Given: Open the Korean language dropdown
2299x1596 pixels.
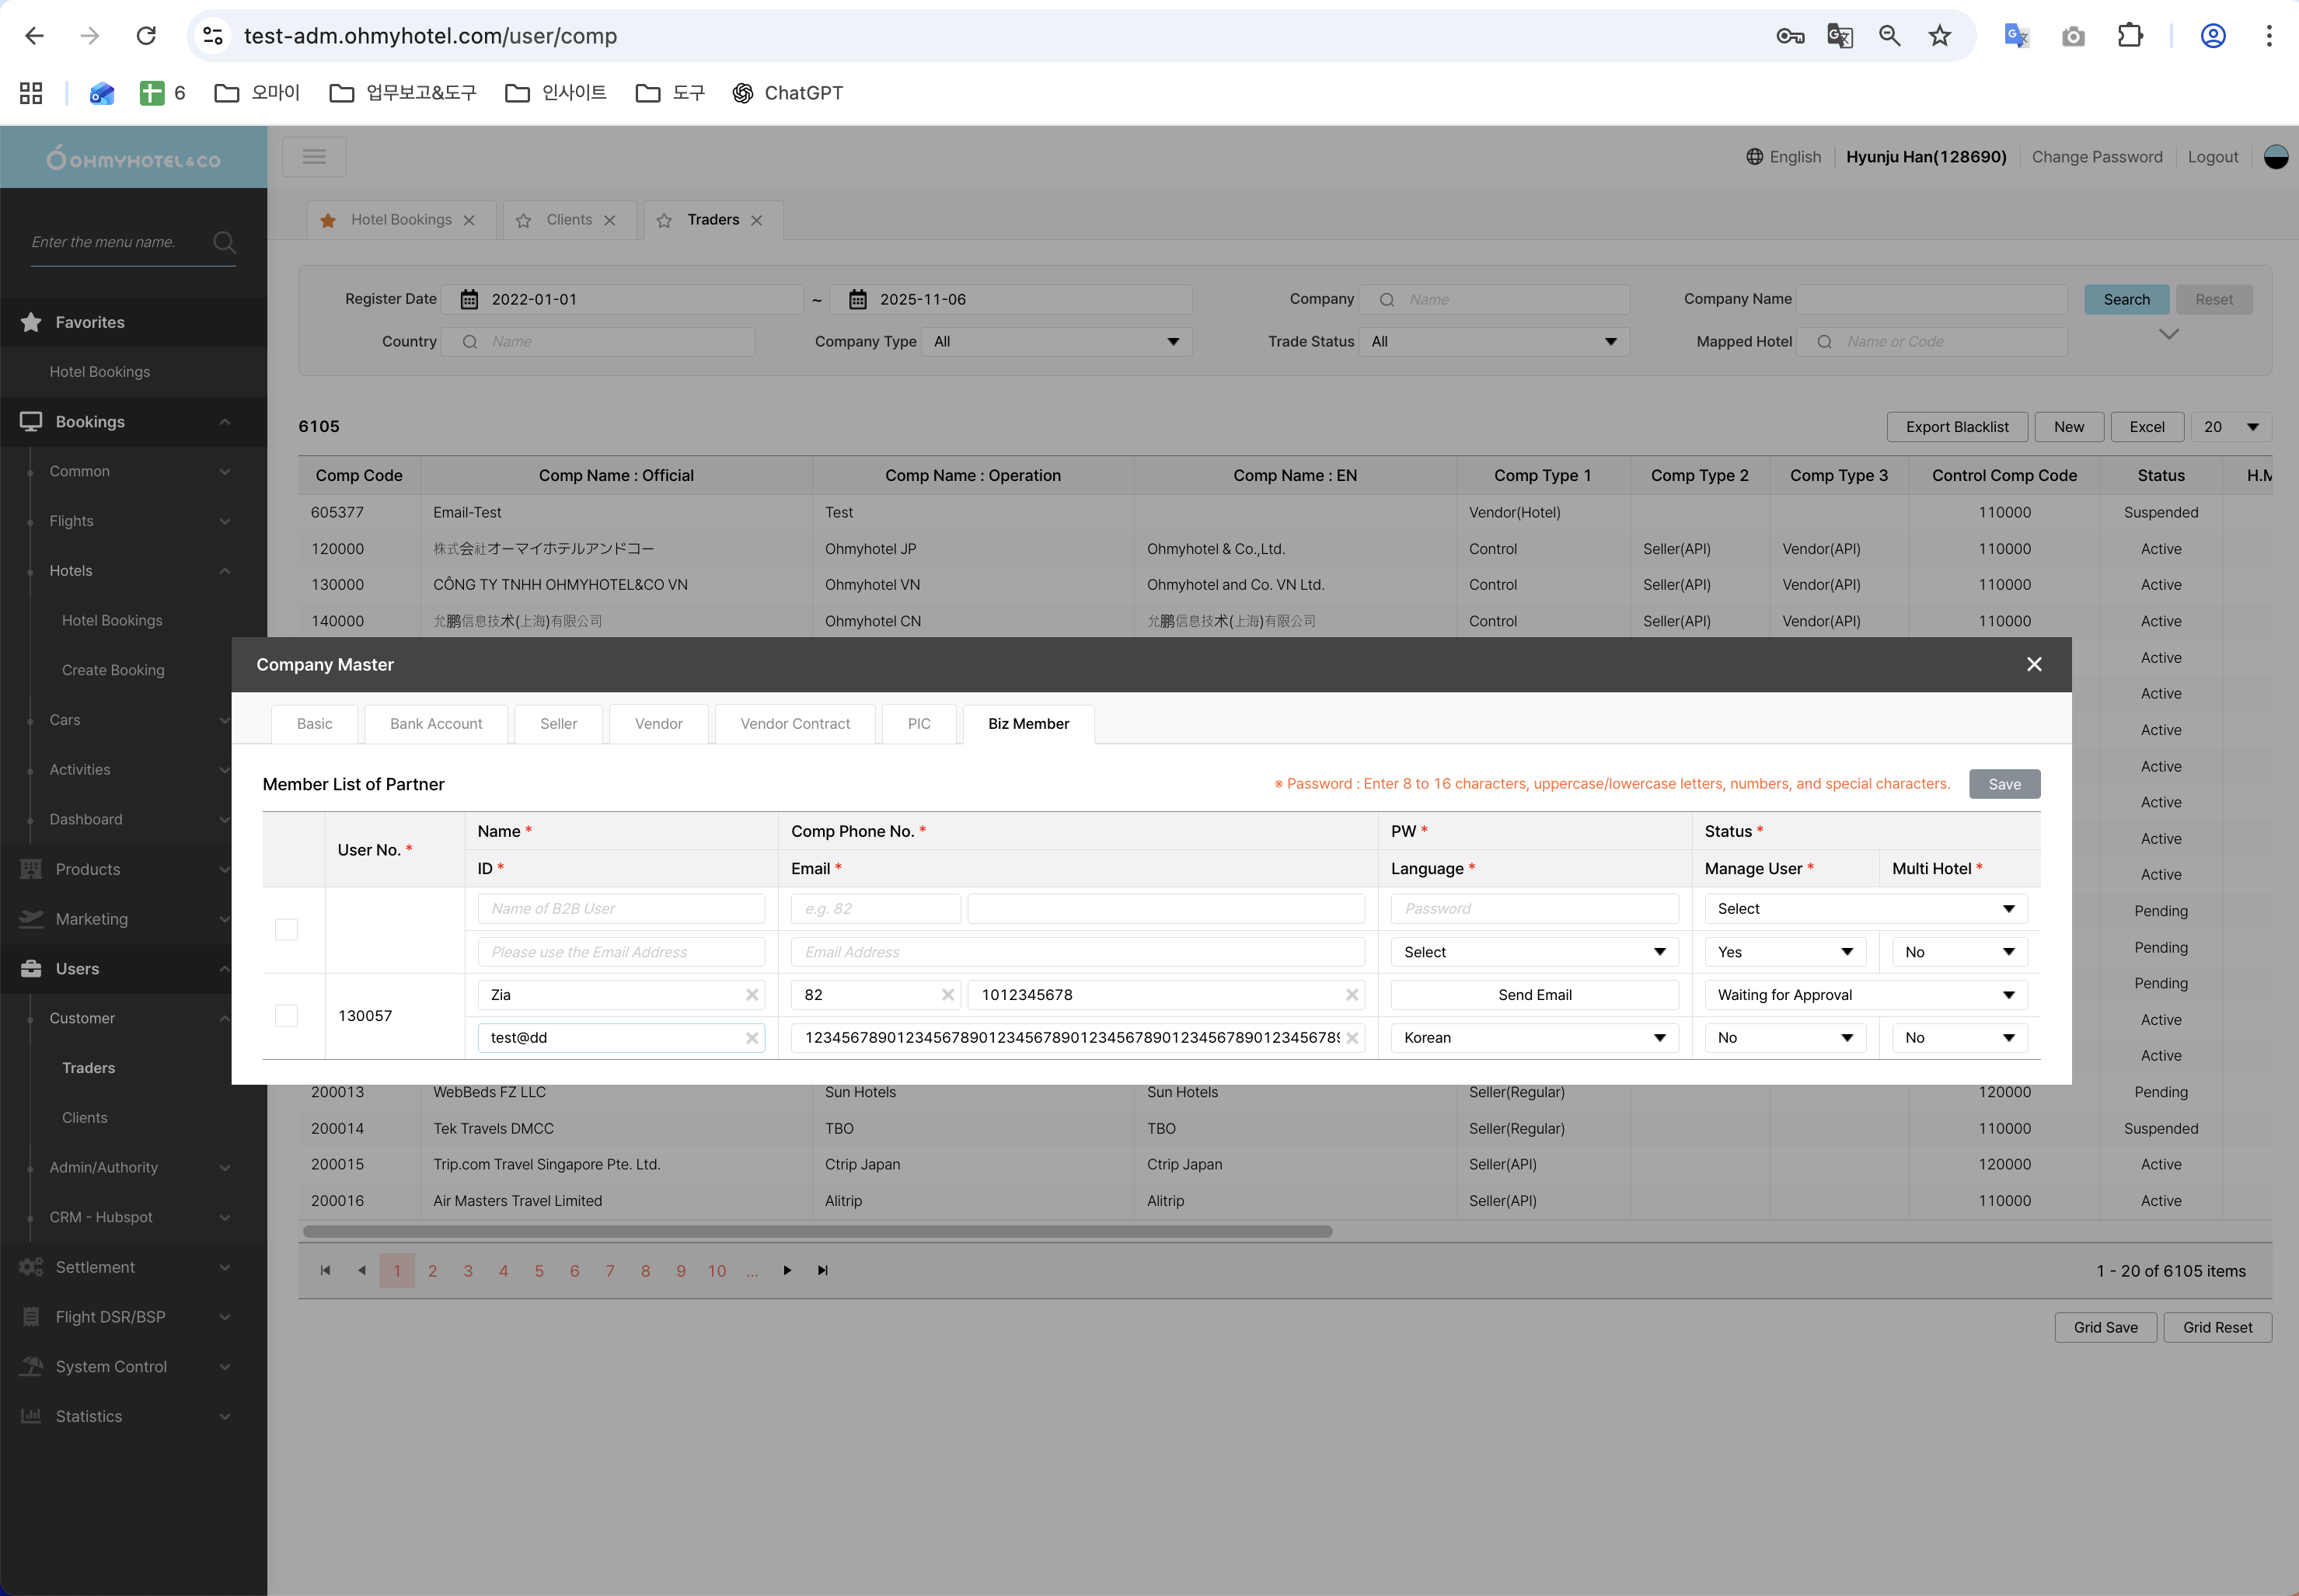Looking at the screenshot, I should [x=1533, y=1038].
